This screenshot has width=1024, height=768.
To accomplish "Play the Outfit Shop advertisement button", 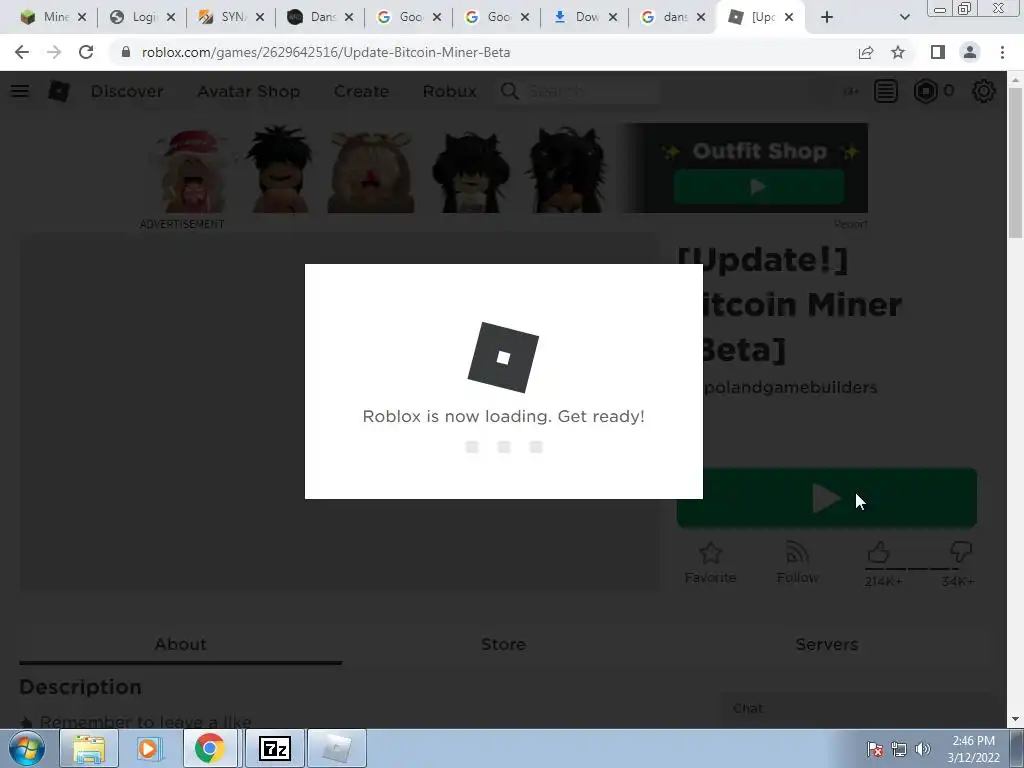I will pyautogui.click(x=759, y=187).
